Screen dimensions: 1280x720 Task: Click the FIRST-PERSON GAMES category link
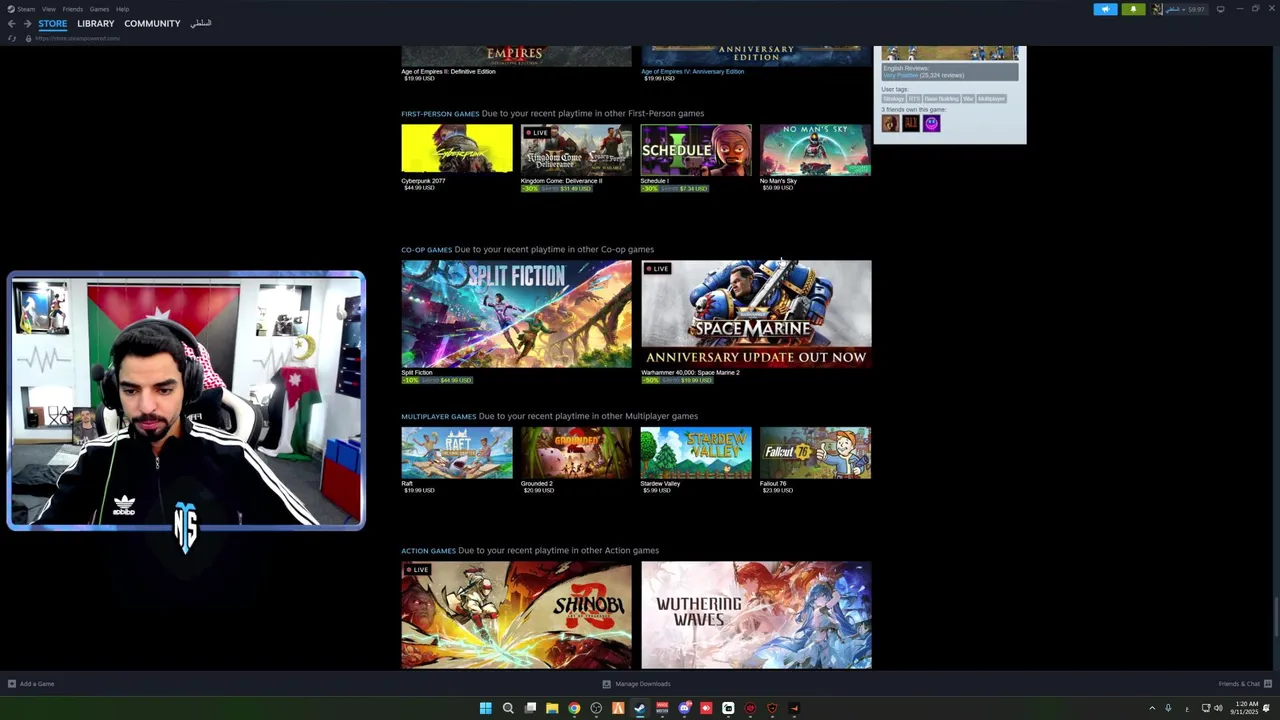click(x=440, y=114)
